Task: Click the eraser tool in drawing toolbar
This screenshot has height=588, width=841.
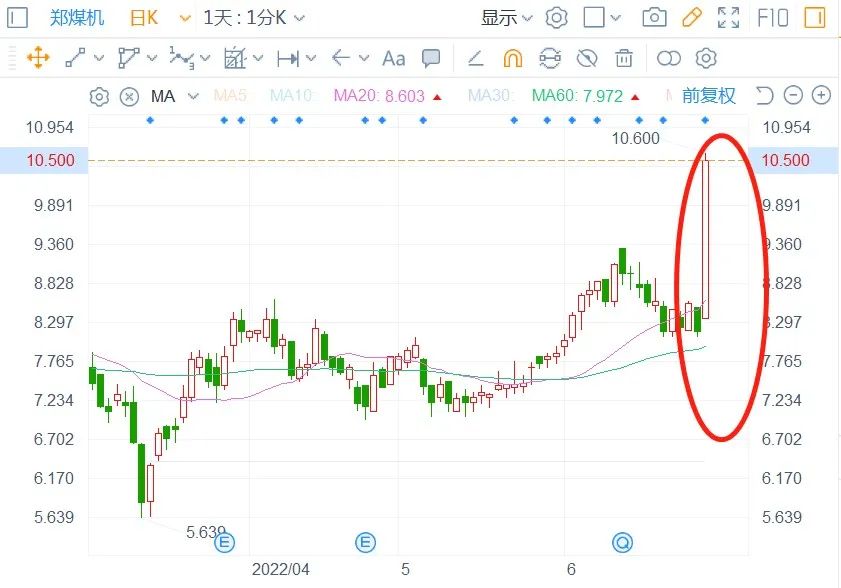Action: coord(476,58)
